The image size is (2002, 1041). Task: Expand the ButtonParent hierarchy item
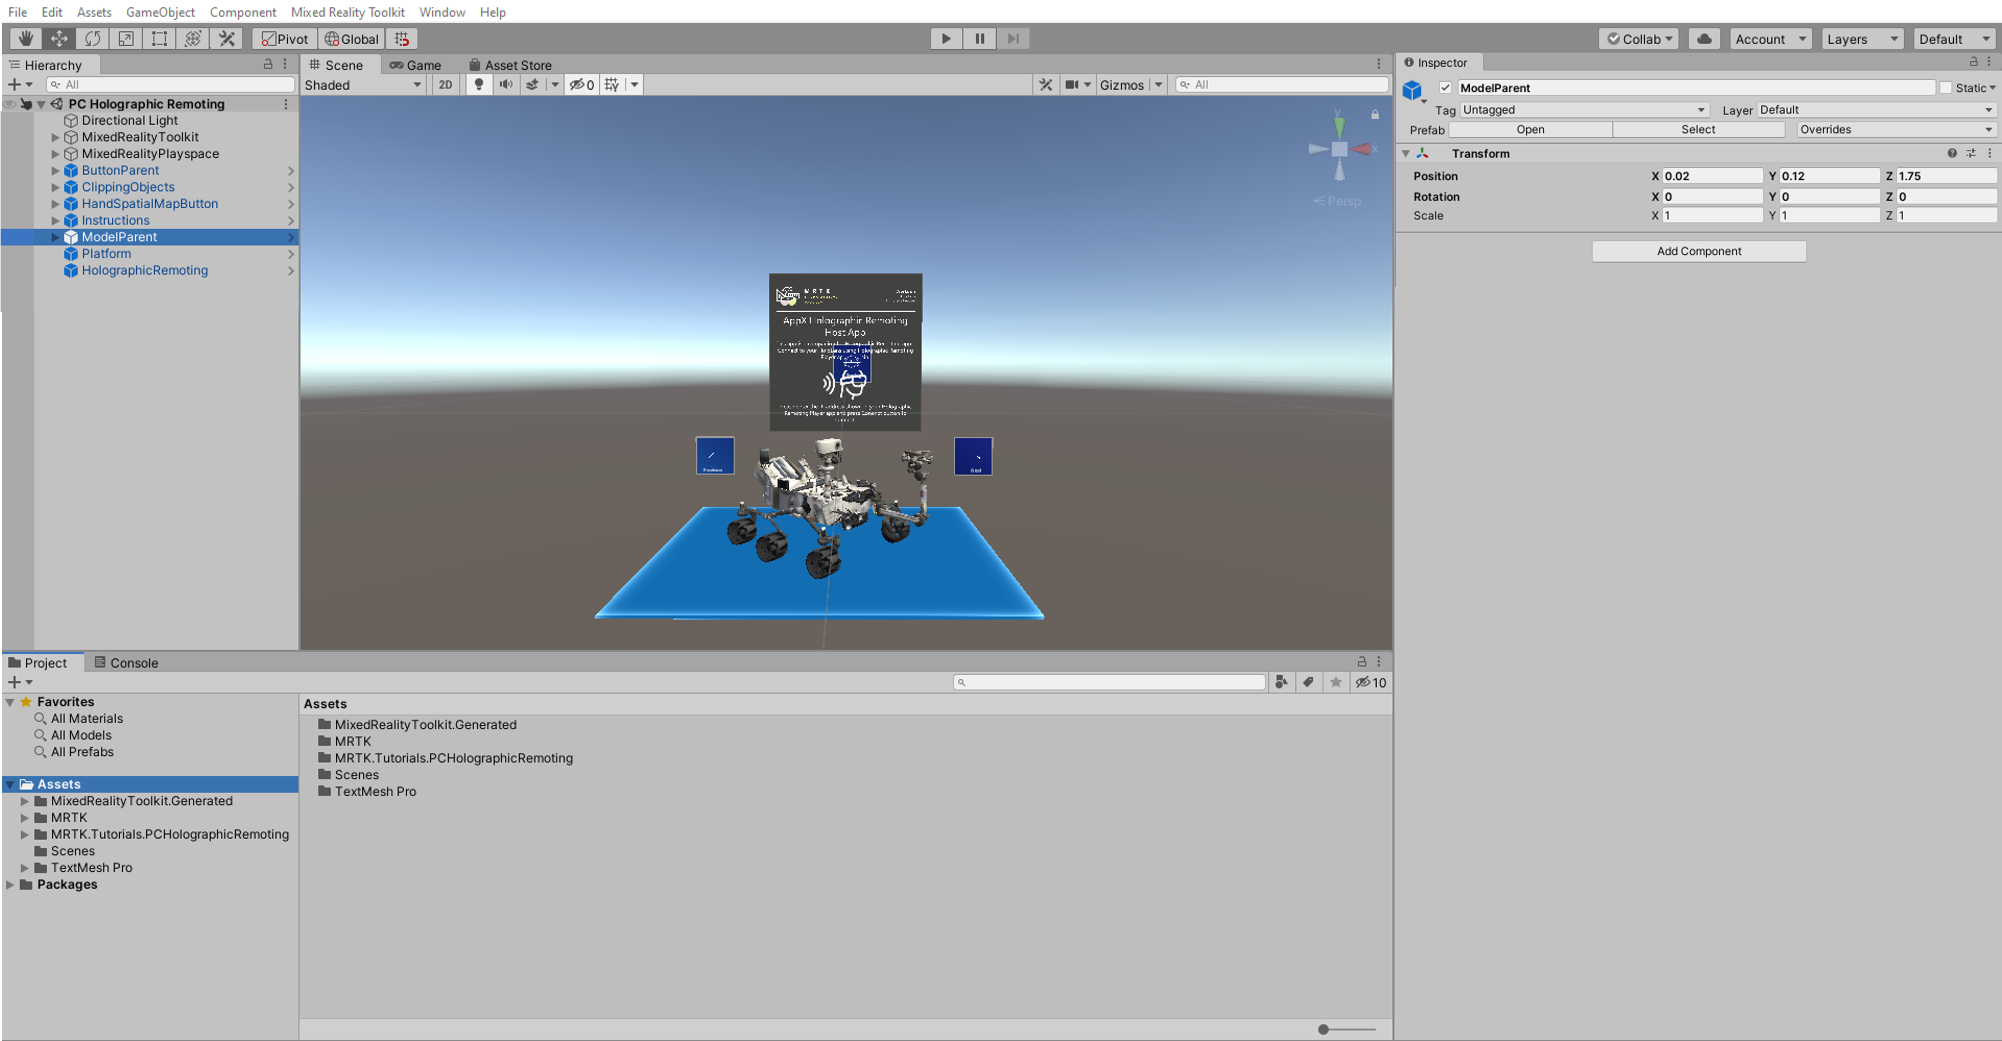[56, 171]
